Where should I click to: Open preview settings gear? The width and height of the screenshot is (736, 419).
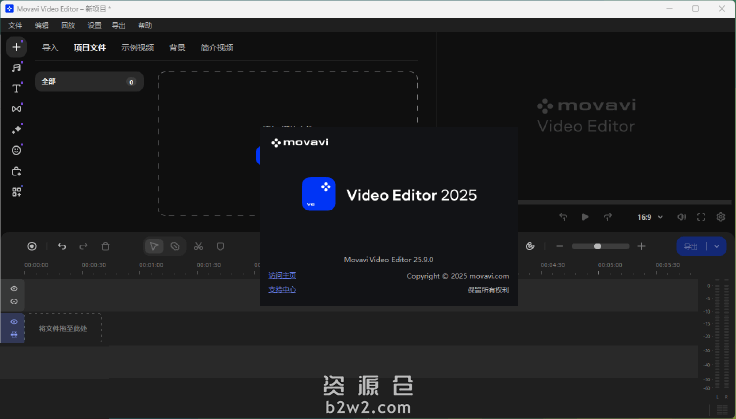[721, 217]
